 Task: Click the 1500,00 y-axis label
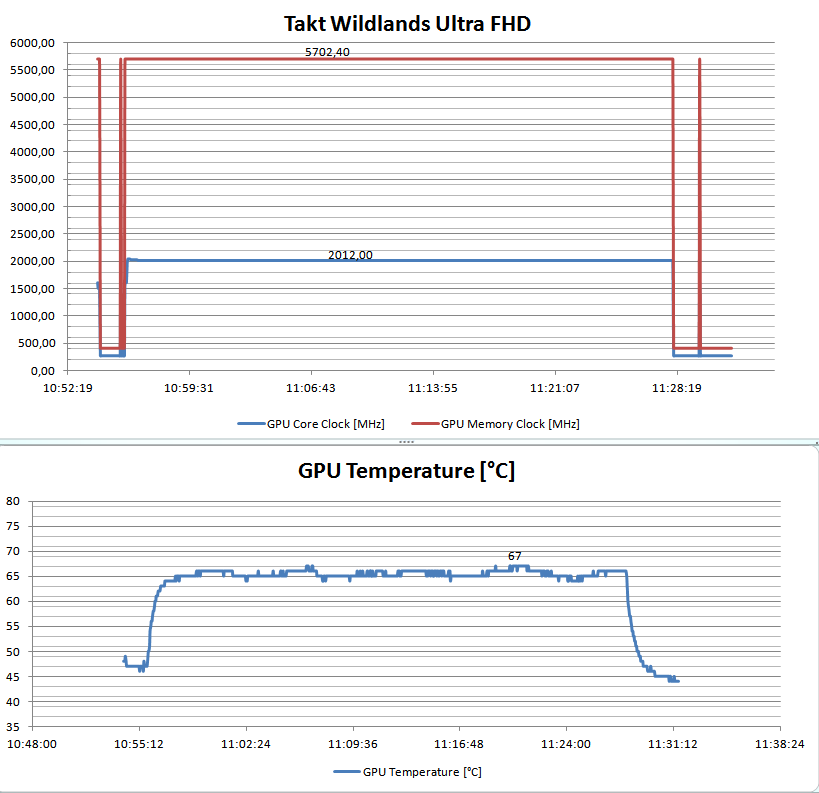click(32, 289)
